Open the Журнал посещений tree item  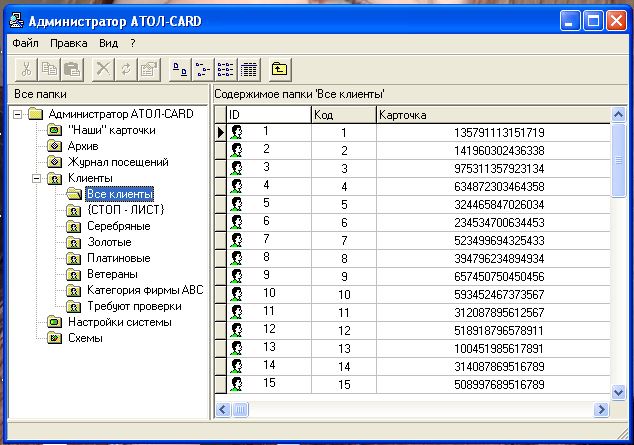pyautogui.click(x=117, y=162)
